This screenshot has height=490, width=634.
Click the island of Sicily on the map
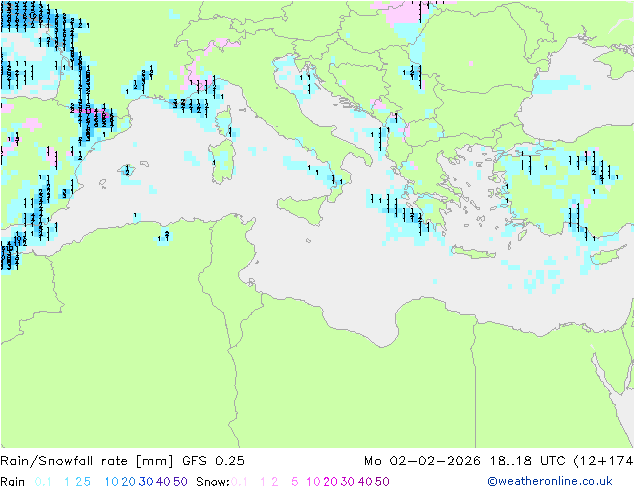coord(305,208)
